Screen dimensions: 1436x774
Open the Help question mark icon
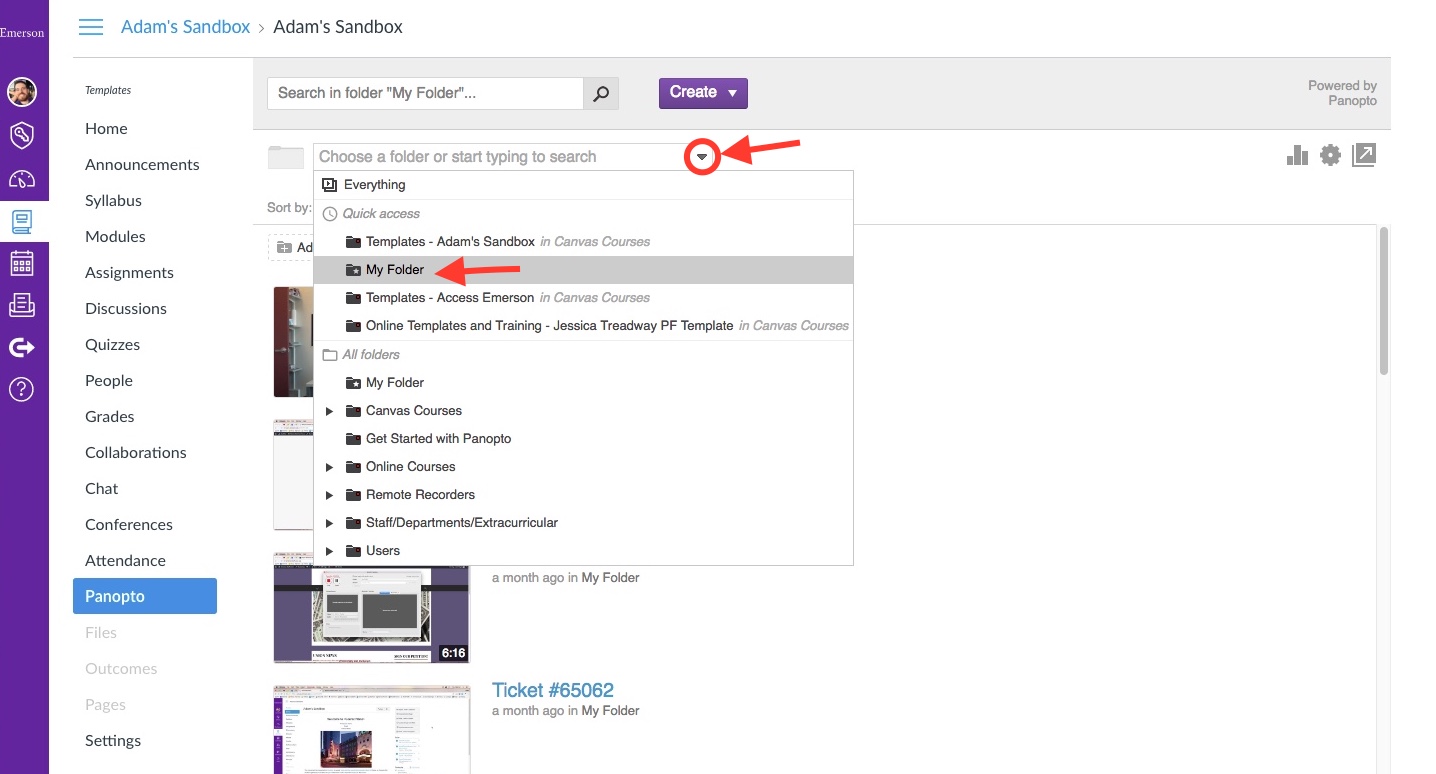tap(22, 389)
